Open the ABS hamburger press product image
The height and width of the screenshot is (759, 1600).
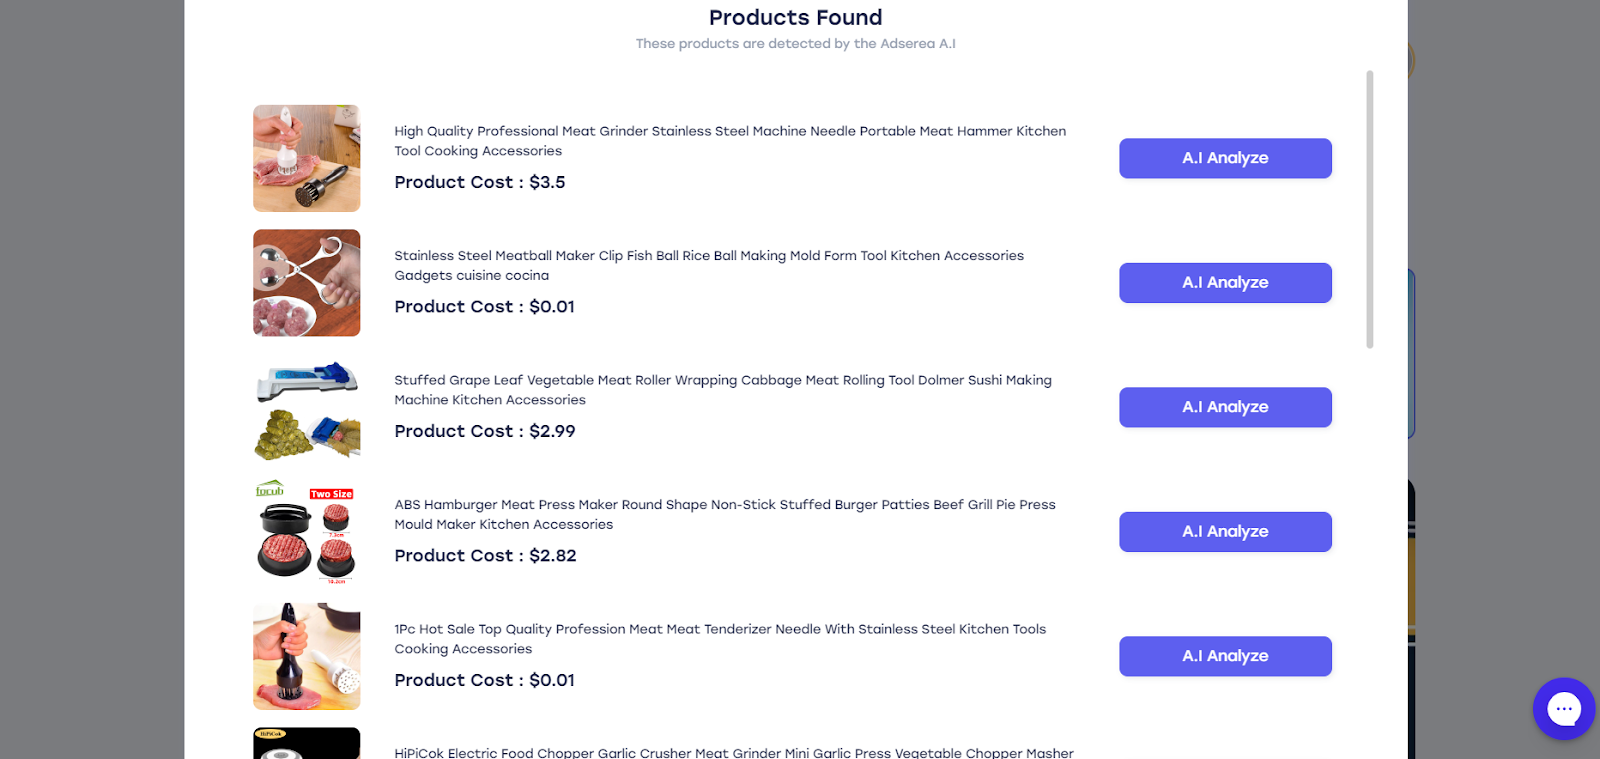306,532
